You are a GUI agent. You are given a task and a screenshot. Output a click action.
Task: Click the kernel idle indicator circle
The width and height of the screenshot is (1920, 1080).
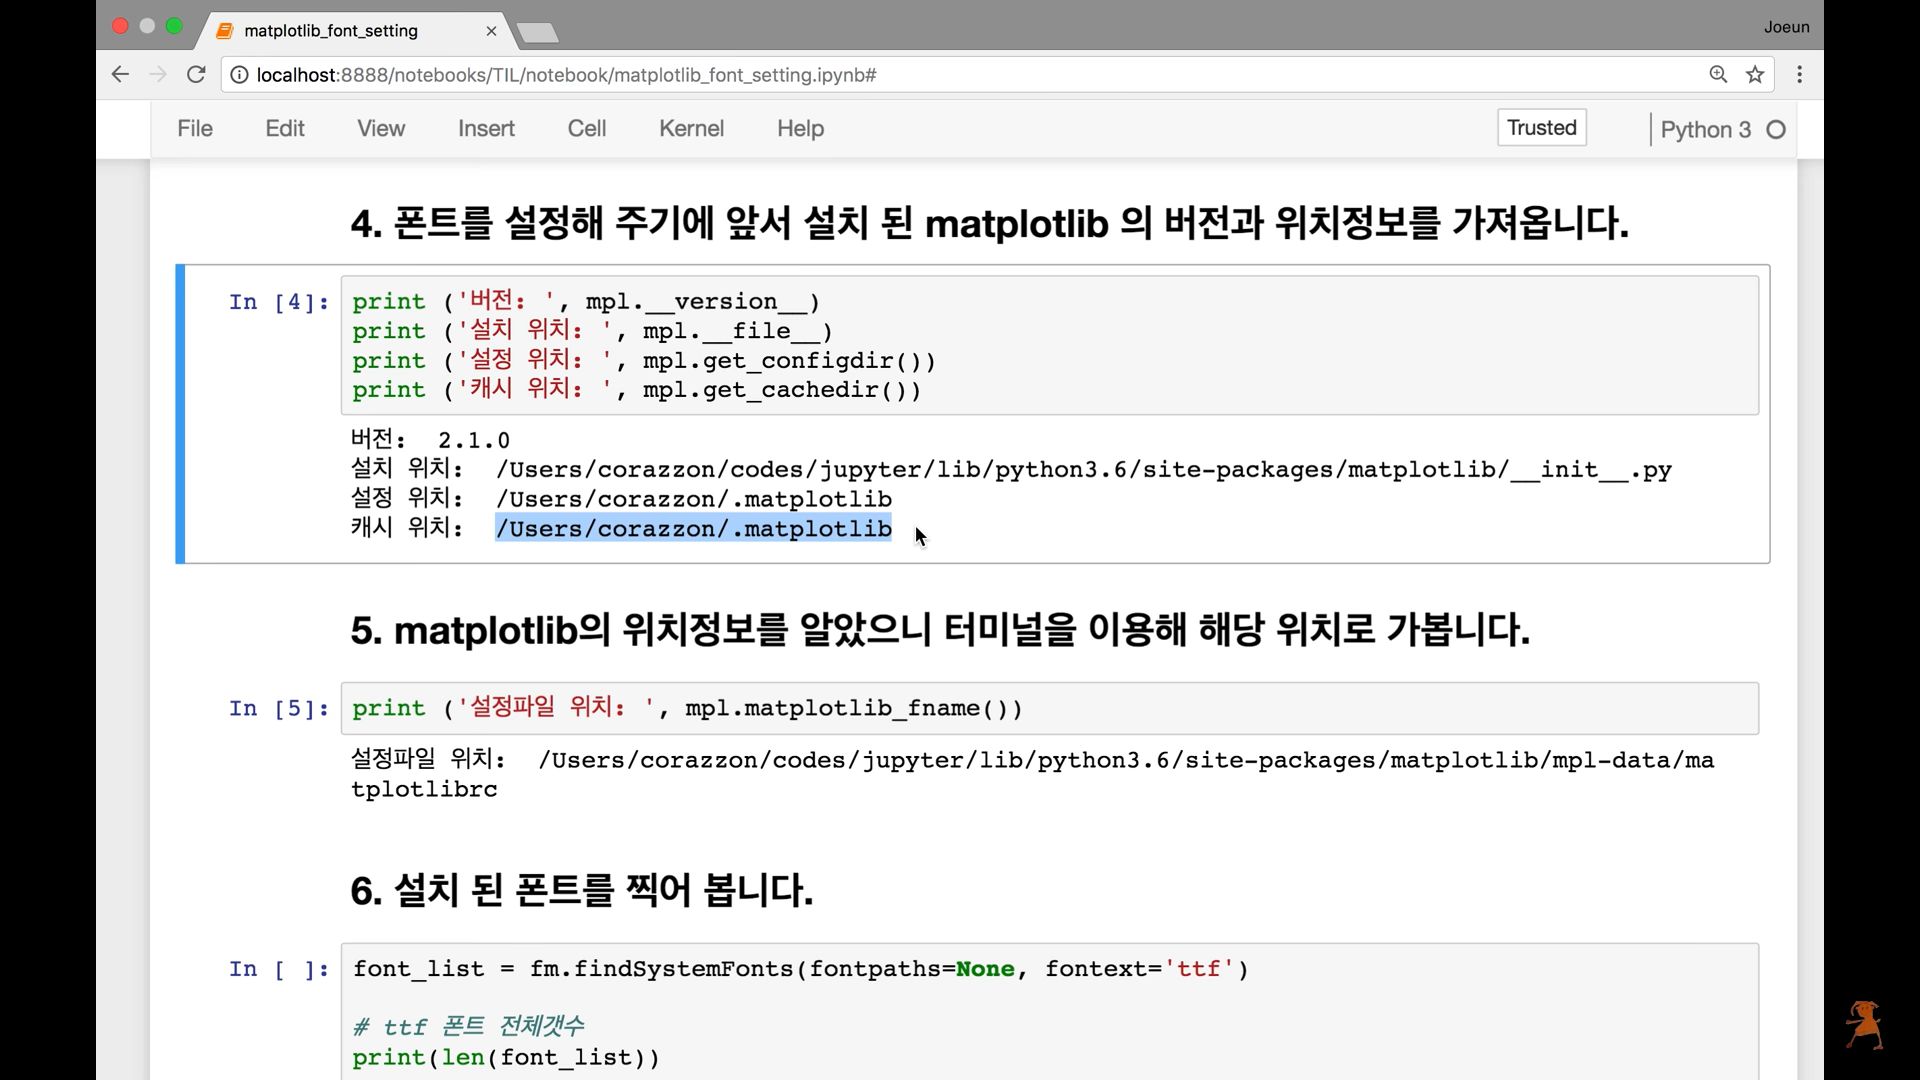[x=1776, y=130]
